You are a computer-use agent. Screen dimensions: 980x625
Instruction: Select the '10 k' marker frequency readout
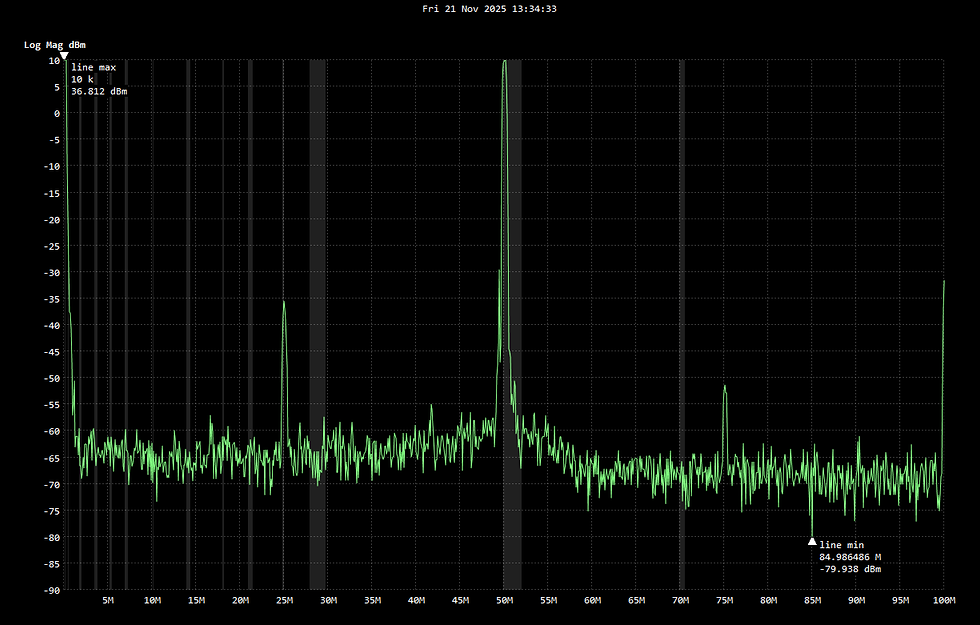coord(82,79)
